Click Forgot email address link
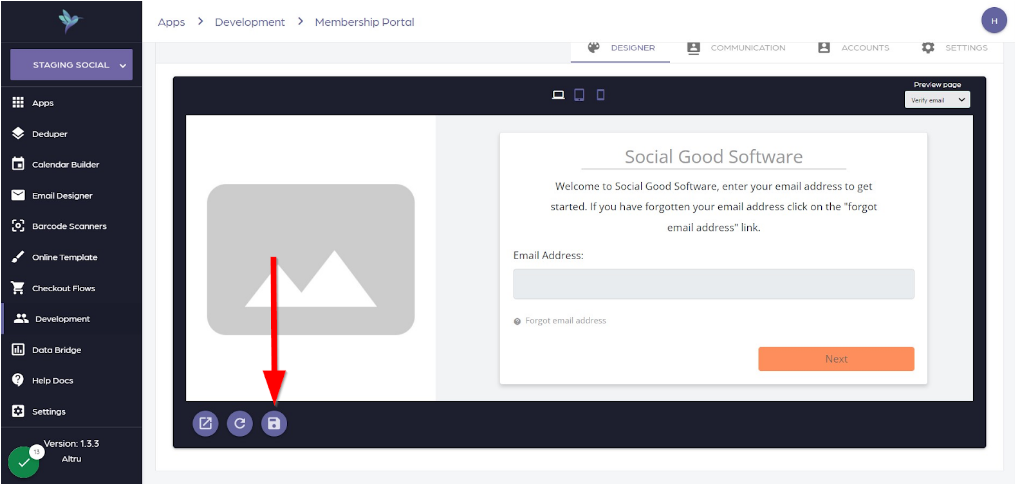Screen dimensions: 1015x488 tap(566, 321)
